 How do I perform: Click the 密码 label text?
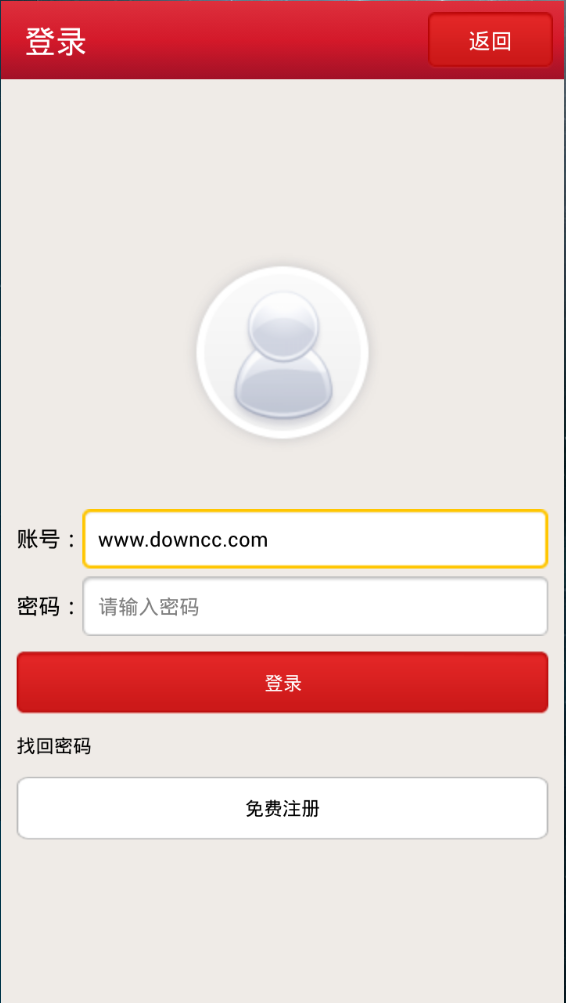pos(38,607)
